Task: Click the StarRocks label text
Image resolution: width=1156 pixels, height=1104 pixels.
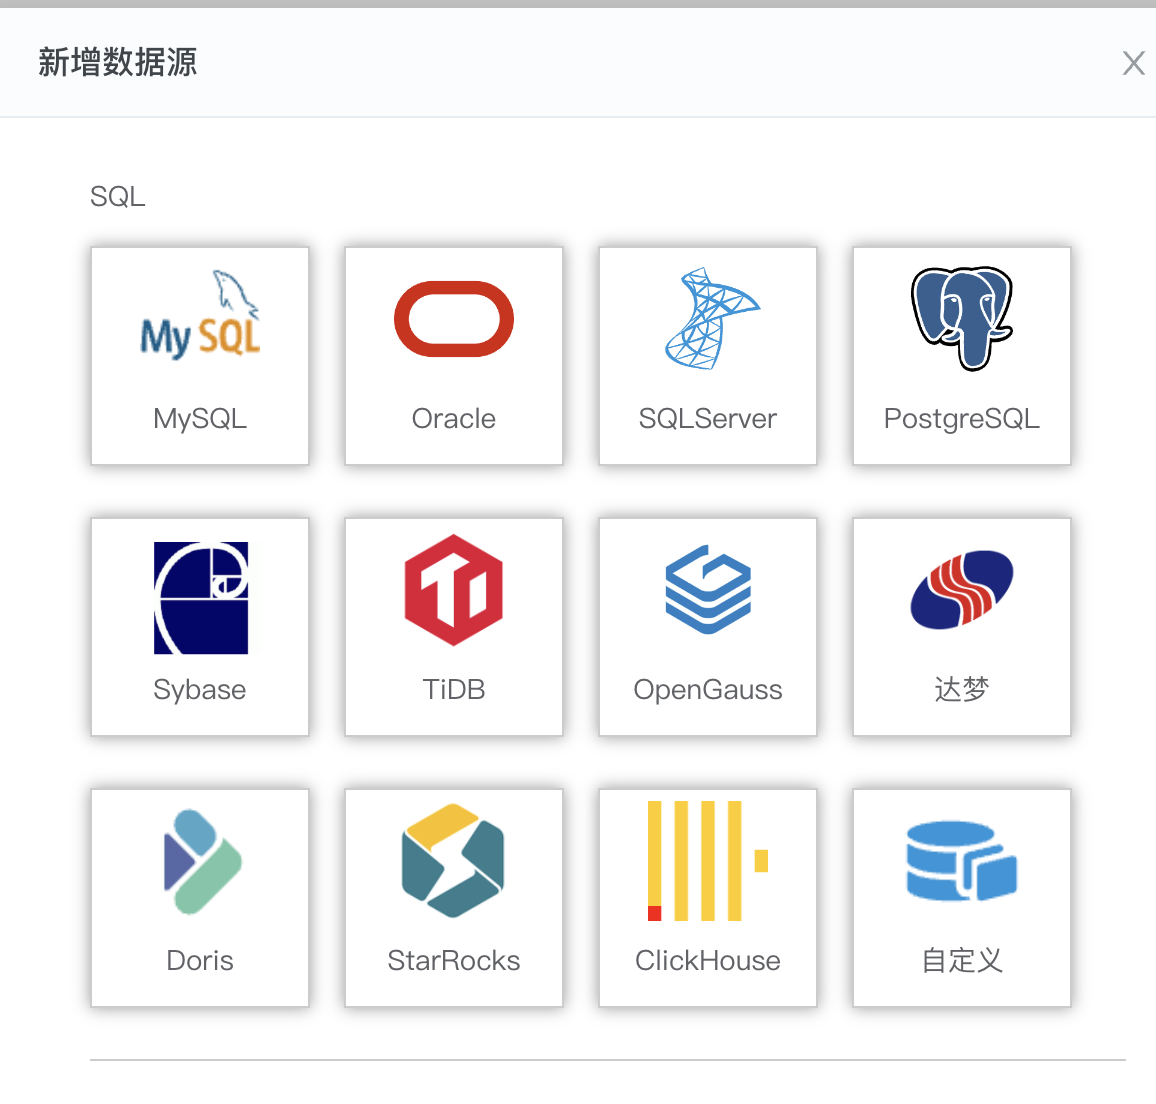Action: click(x=453, y=961)
